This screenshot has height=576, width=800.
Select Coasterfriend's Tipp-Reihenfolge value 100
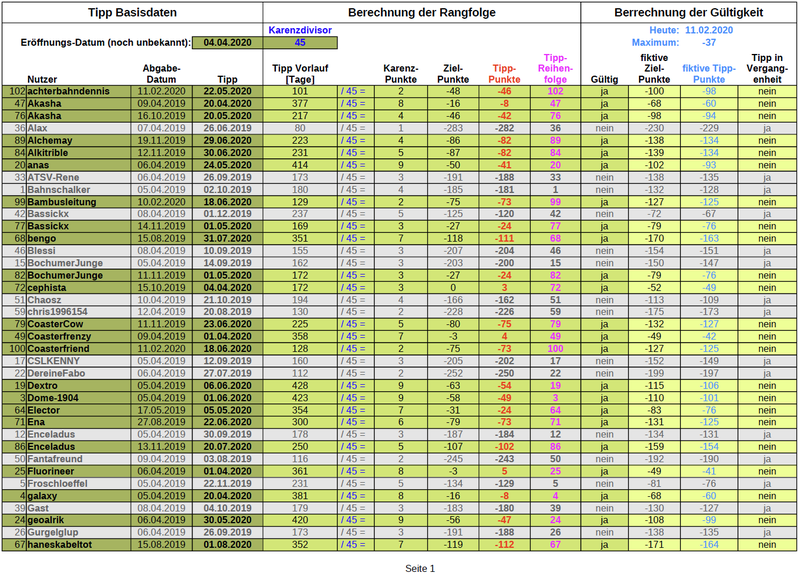pos(555,348)
